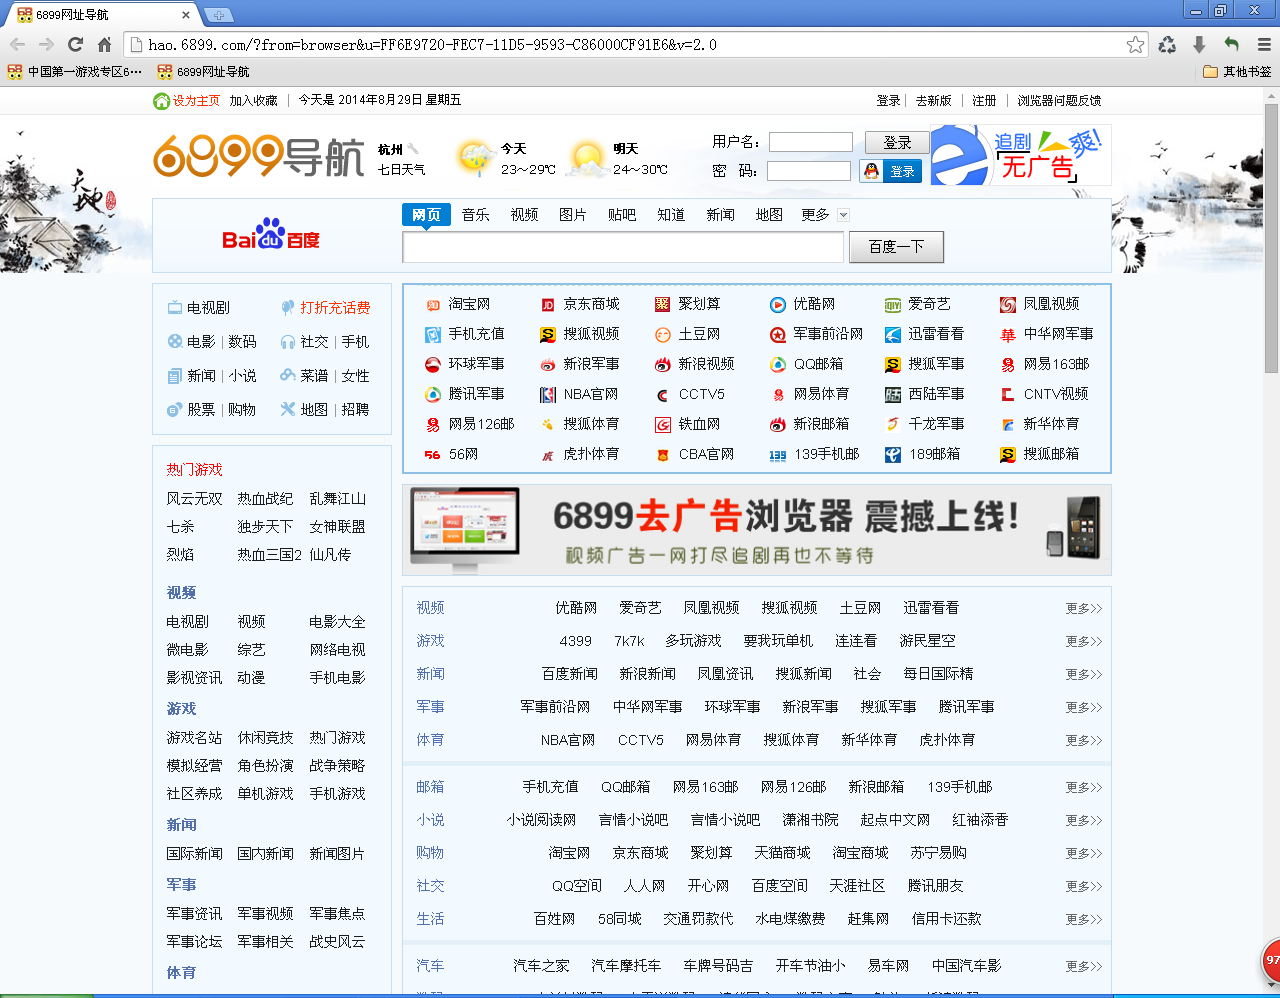Expand 更多>> in the 军事 row
1280x998 pixels.
1084,707
